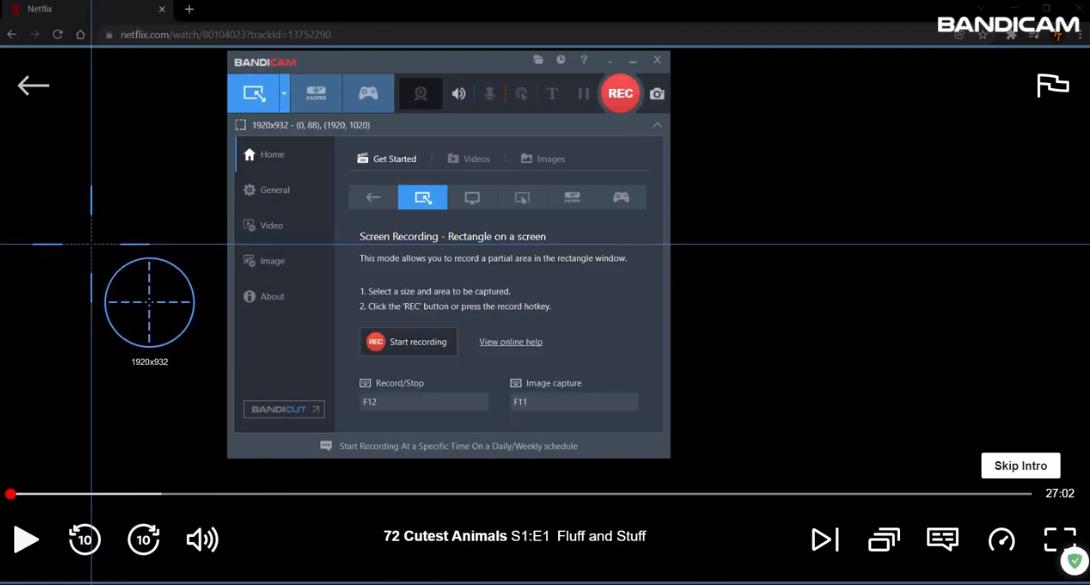Play the Netflix video
1090x585 pixels.
tap(26, 540)
